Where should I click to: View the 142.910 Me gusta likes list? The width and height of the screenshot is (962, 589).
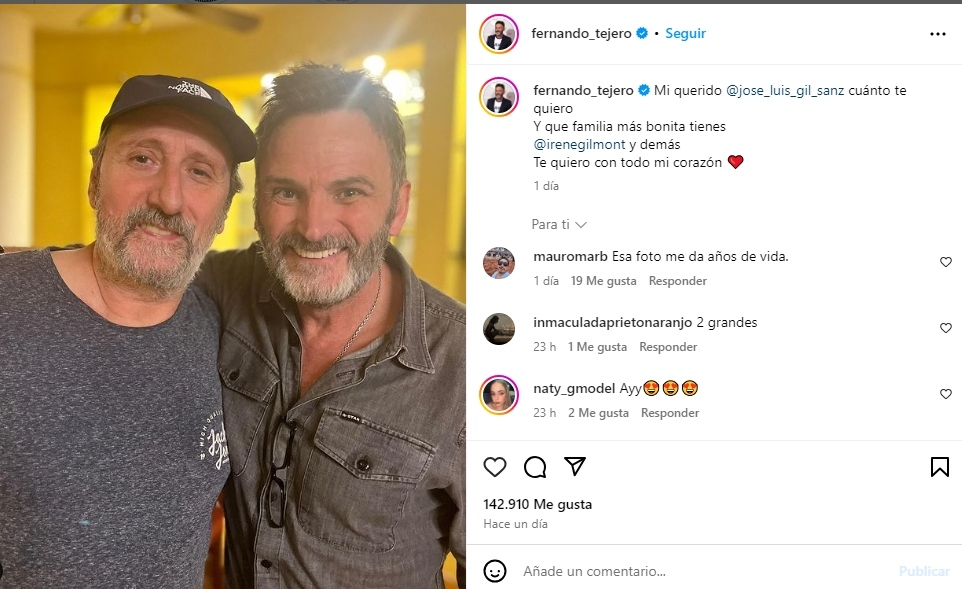(x=537, y=504)
